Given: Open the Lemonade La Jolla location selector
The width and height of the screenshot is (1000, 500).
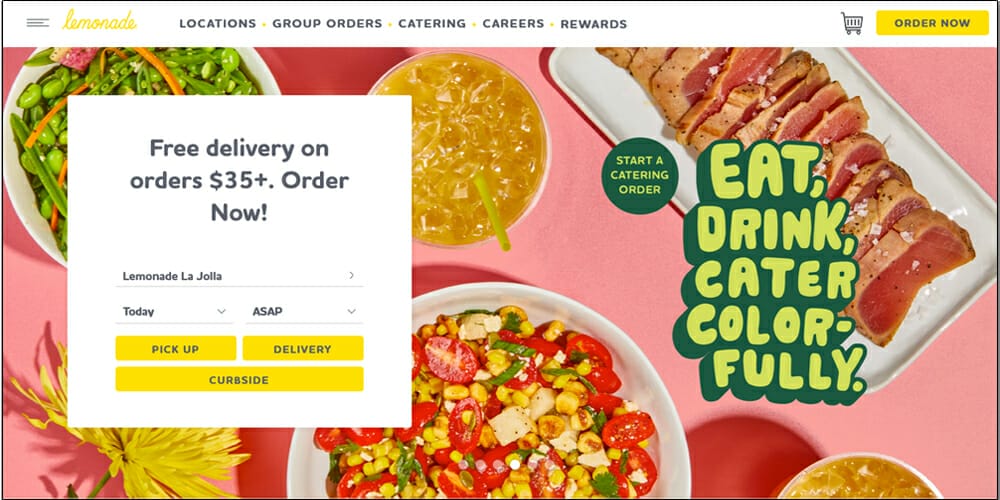Looking at the screenshot, I should point(239,276).
